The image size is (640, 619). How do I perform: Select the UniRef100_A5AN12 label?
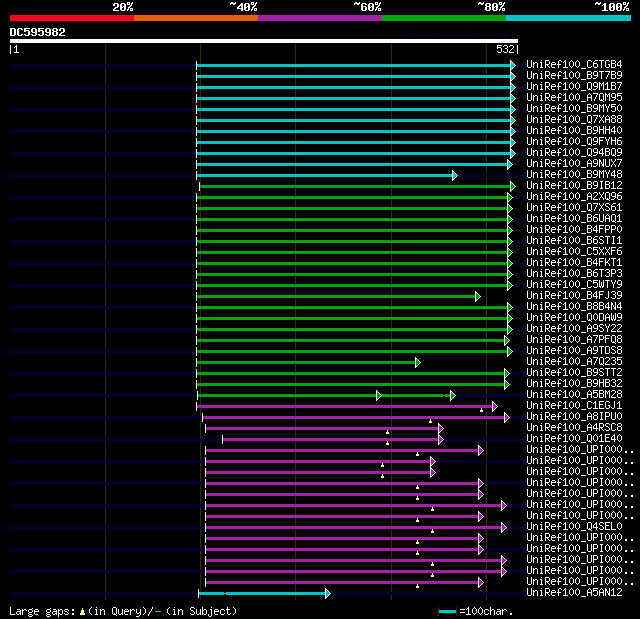[x=574, y=593]
